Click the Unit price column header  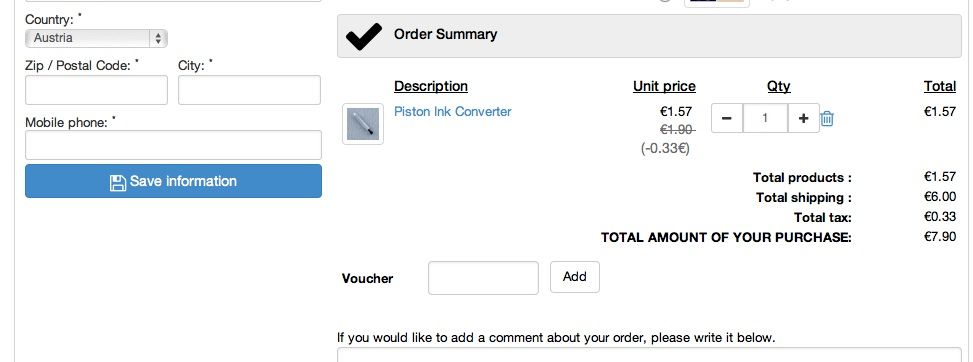[664, 86]
